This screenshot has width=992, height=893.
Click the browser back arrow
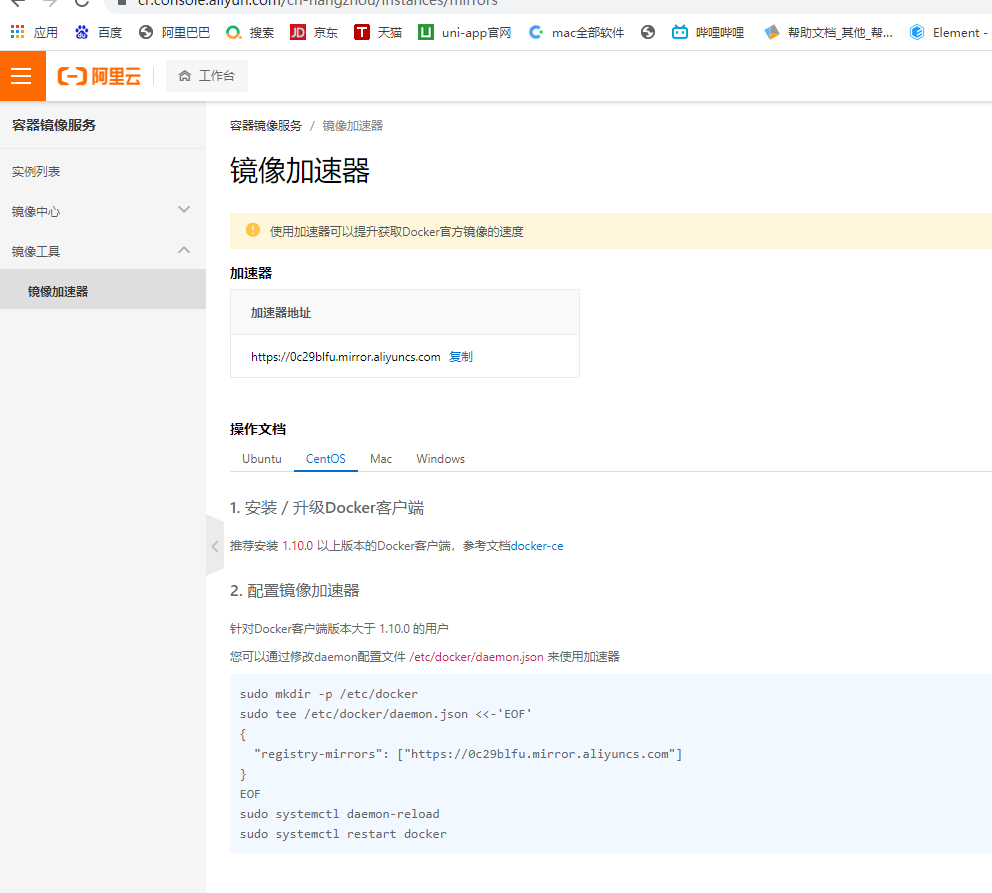tap(18, 3)
